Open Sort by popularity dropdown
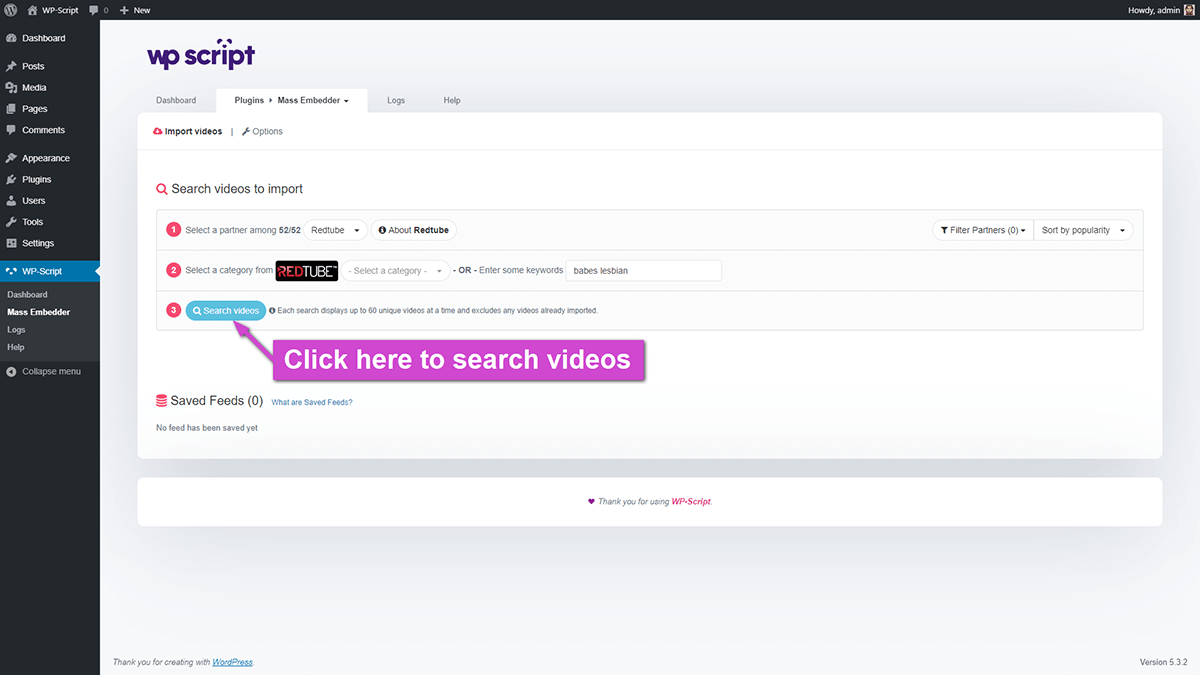The width and height of the screenshot is (1200, 675). [x=1083, y=230]
